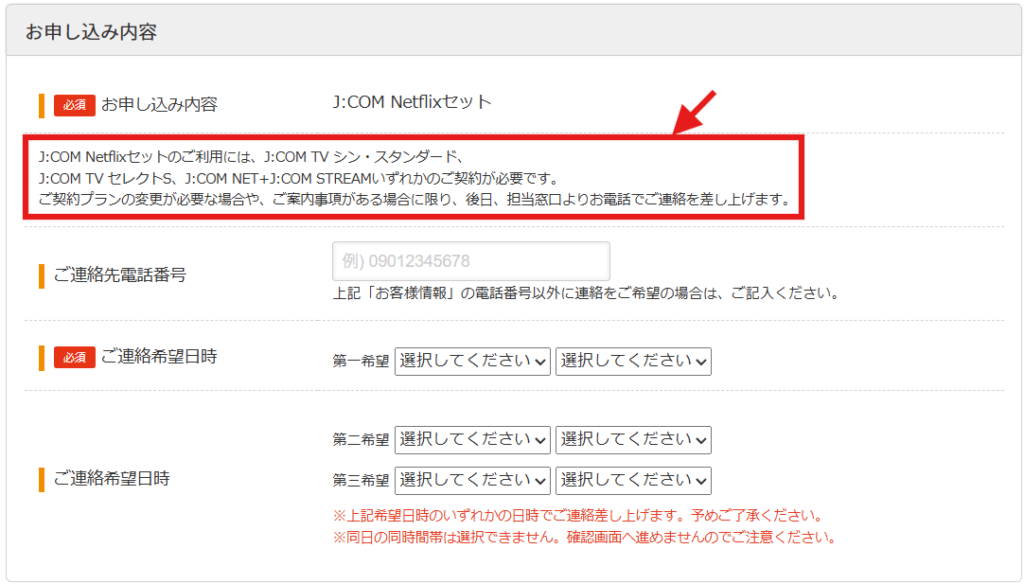Click the '第一希望' label
Viewport: 1024px width, 584px height.
click(x=360, y=361)
